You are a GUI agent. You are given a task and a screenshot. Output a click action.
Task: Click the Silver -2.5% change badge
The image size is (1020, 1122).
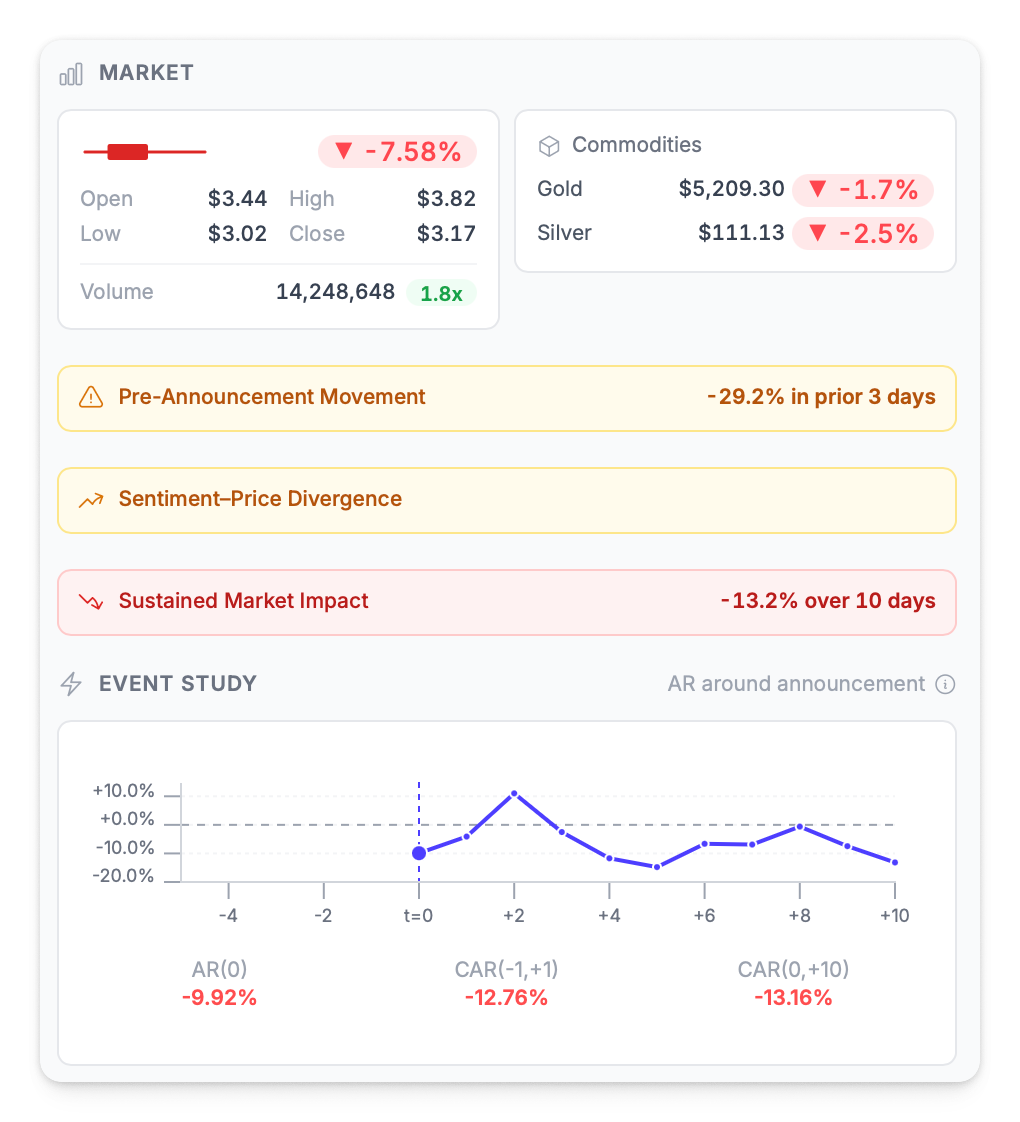tap(862, 234)
